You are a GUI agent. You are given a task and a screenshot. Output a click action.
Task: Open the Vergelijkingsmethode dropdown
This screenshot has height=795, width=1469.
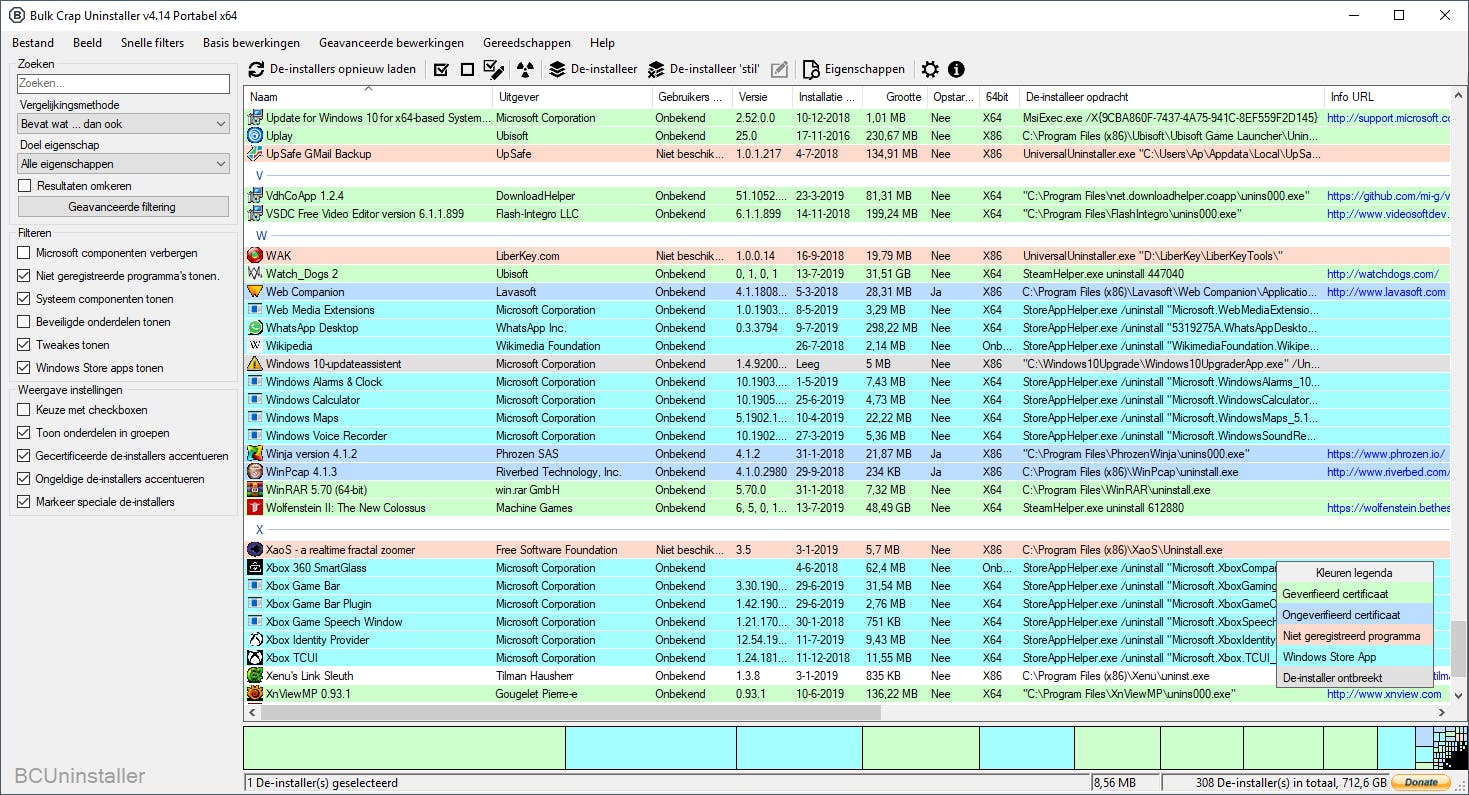(x=124, y=124)
